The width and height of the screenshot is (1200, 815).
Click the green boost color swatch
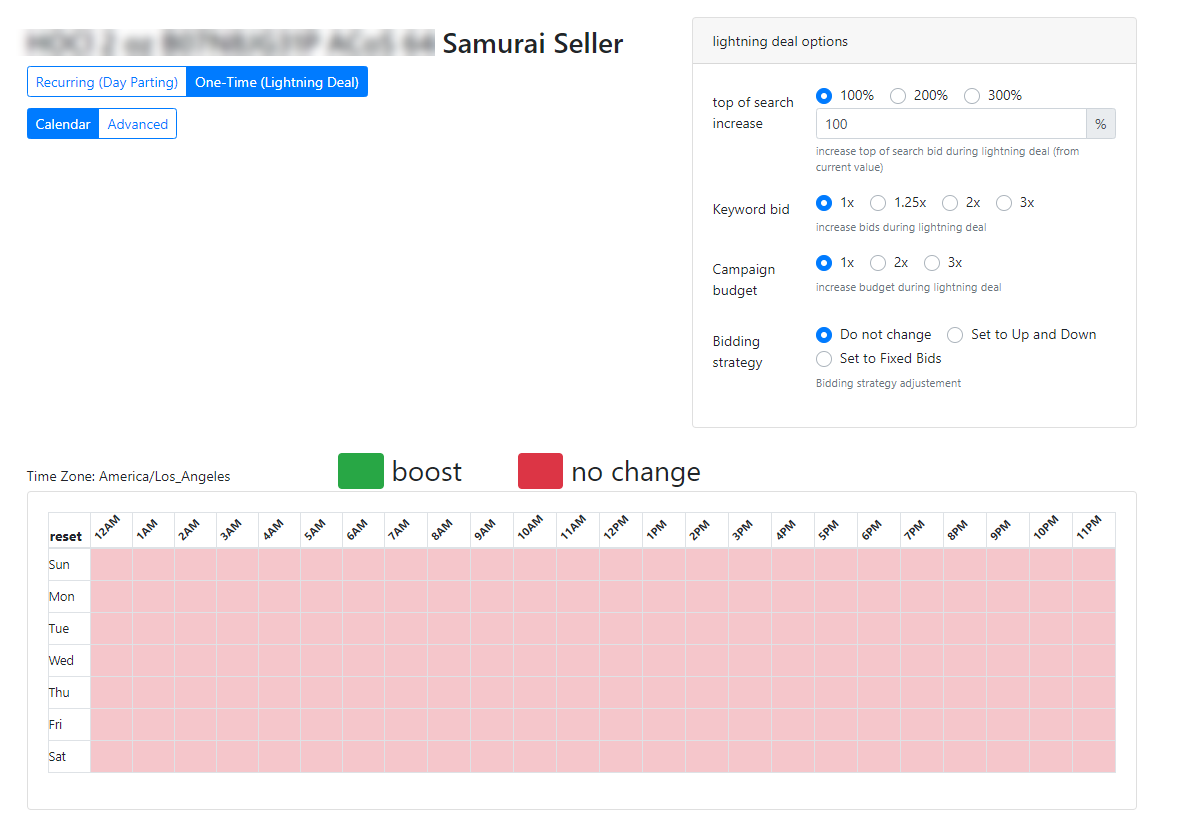[361, 471]
